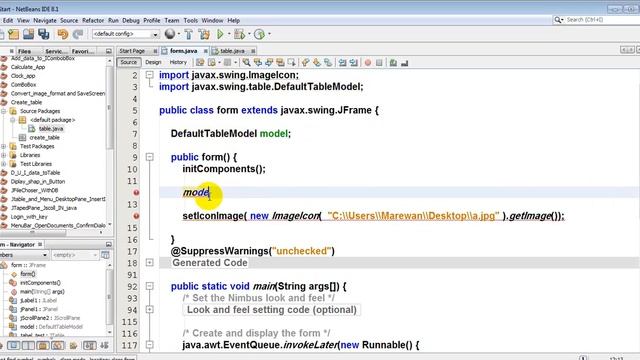The width and height of the screenshot is (640, 360).
Task: Collapse the main method fold
Action: [150, 286]
